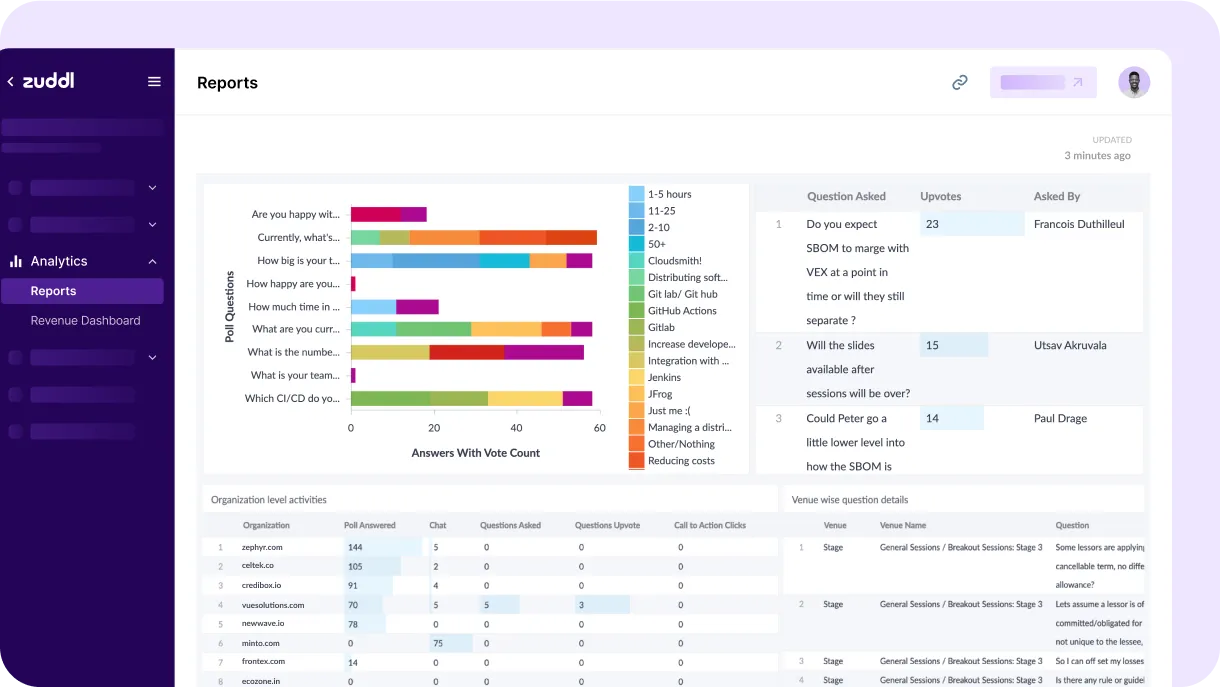Click the chat value 75 for minto.com
Image resolution: width=1220 pixels, height=687 pixels.
coord(437,643)
